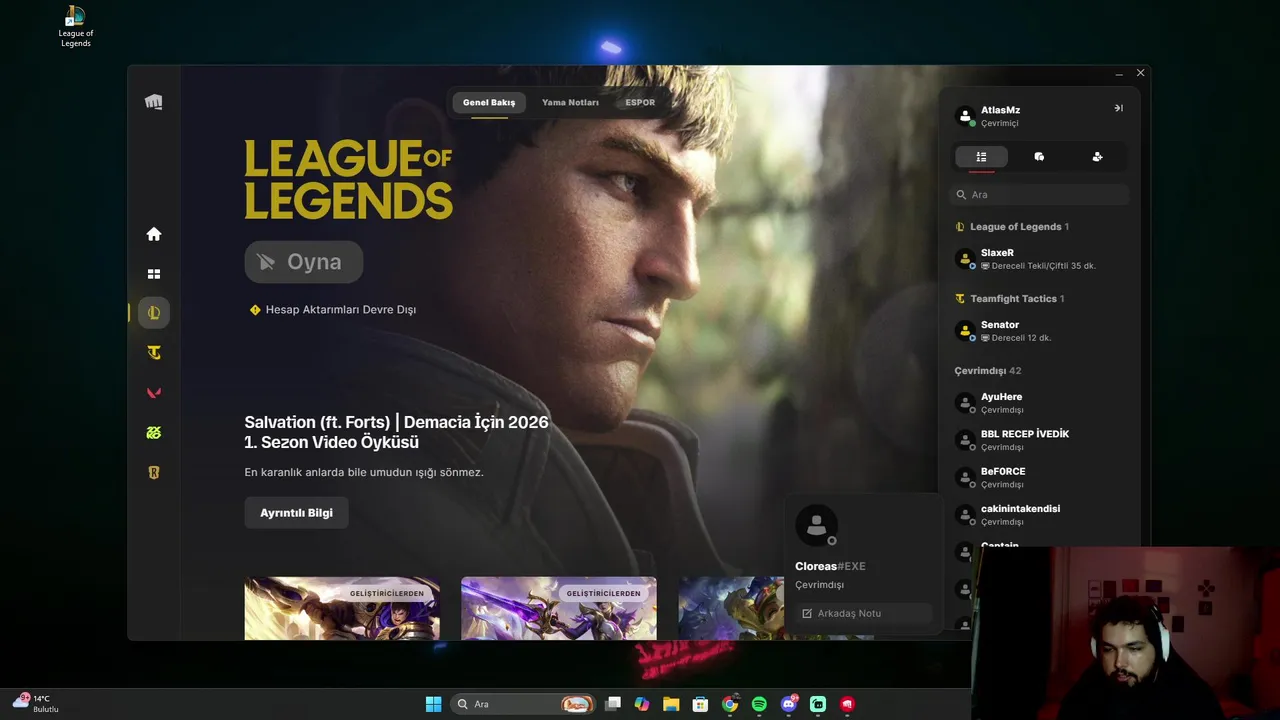Switch to Yama Notları tab
The height and width of the screenshot is (720, 1280).
coord(570,102)
